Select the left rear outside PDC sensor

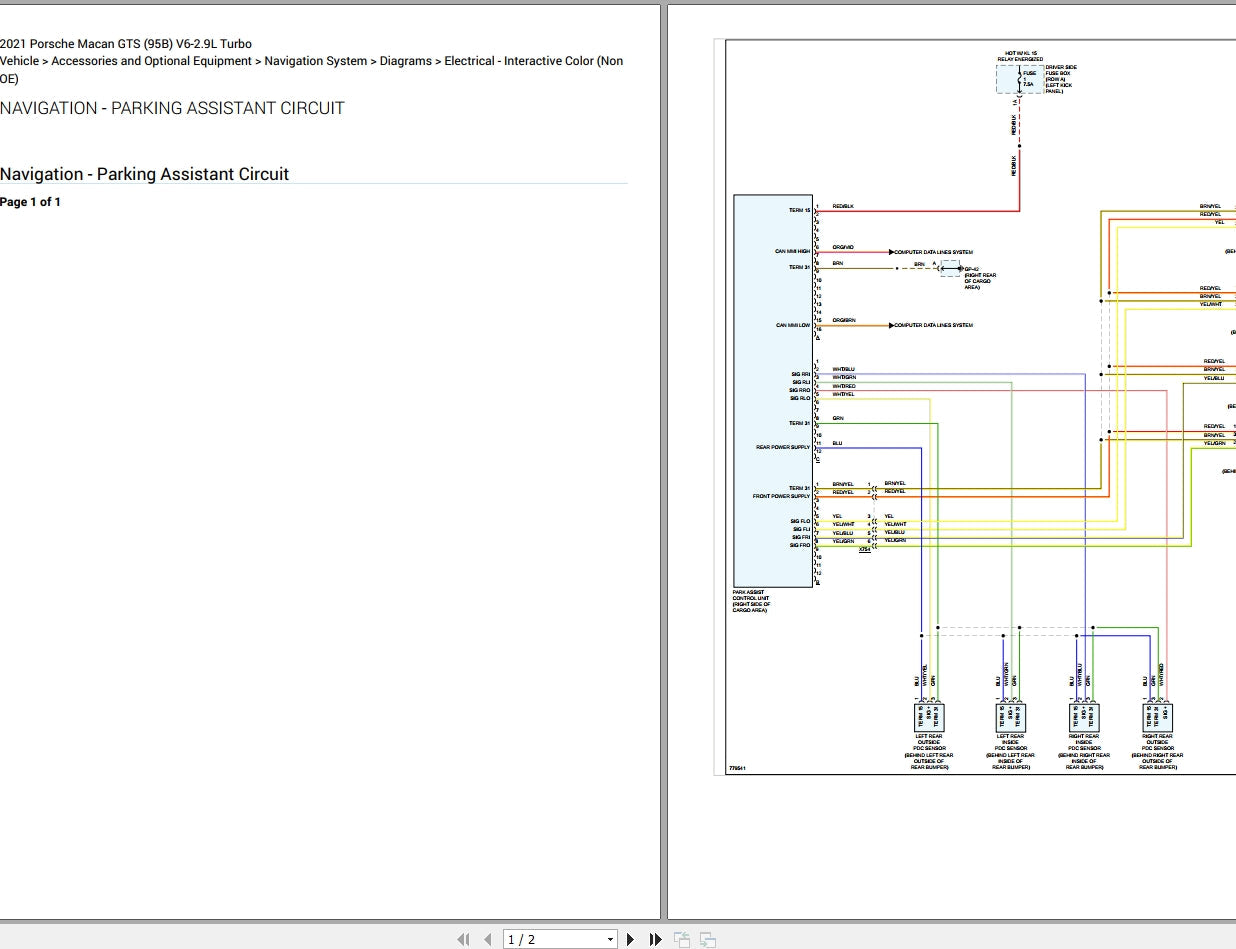(x=929, y=717)
